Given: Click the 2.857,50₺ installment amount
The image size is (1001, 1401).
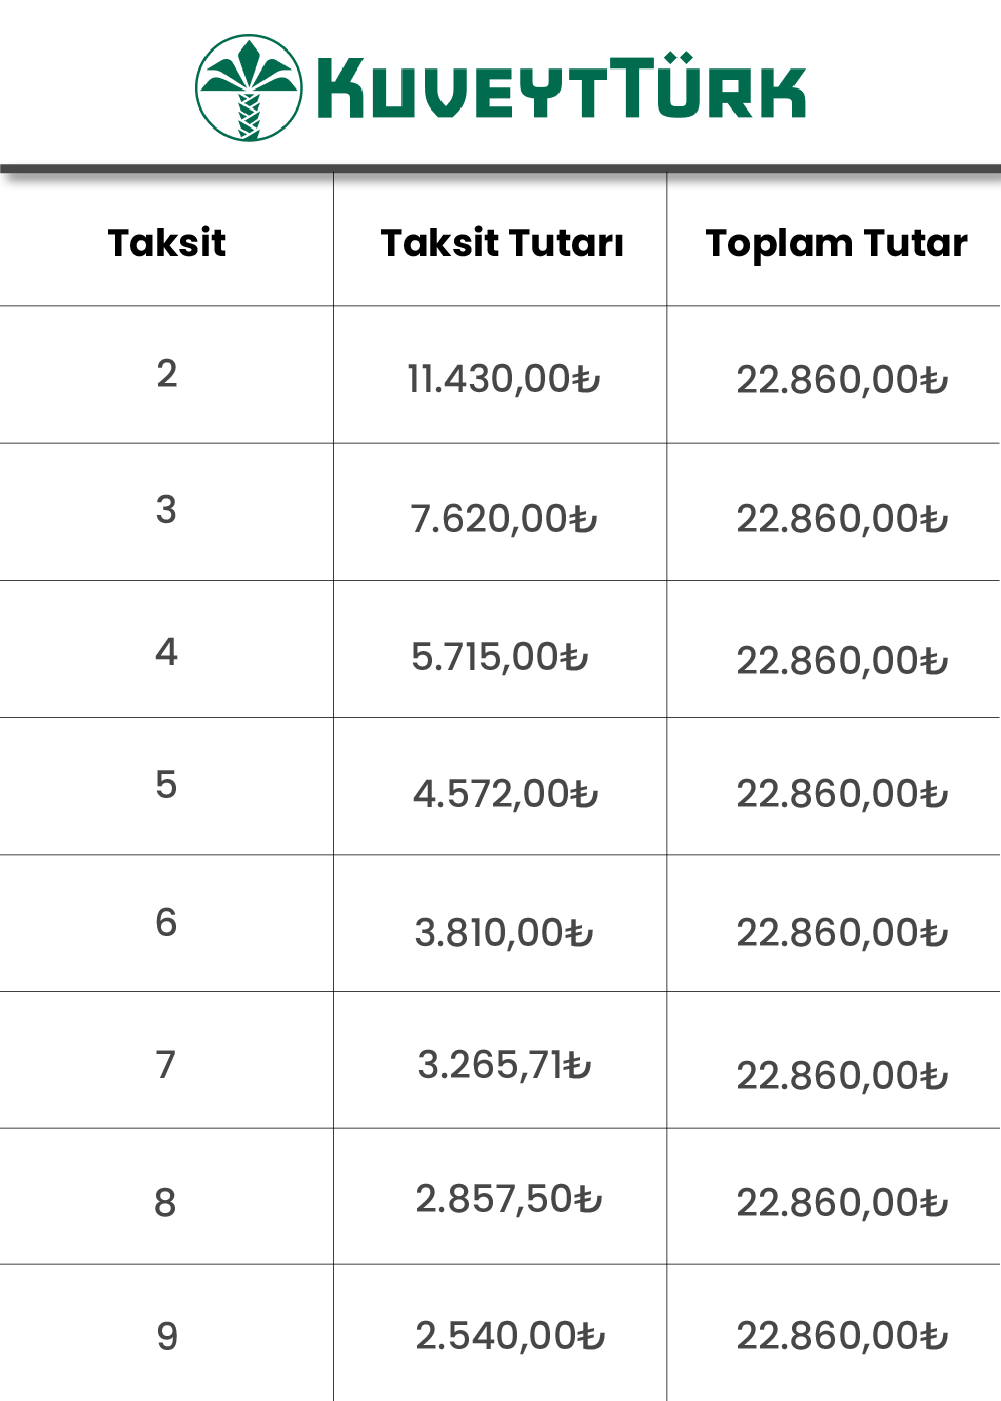Looking at the screenshot, I should coord(509,1198).
